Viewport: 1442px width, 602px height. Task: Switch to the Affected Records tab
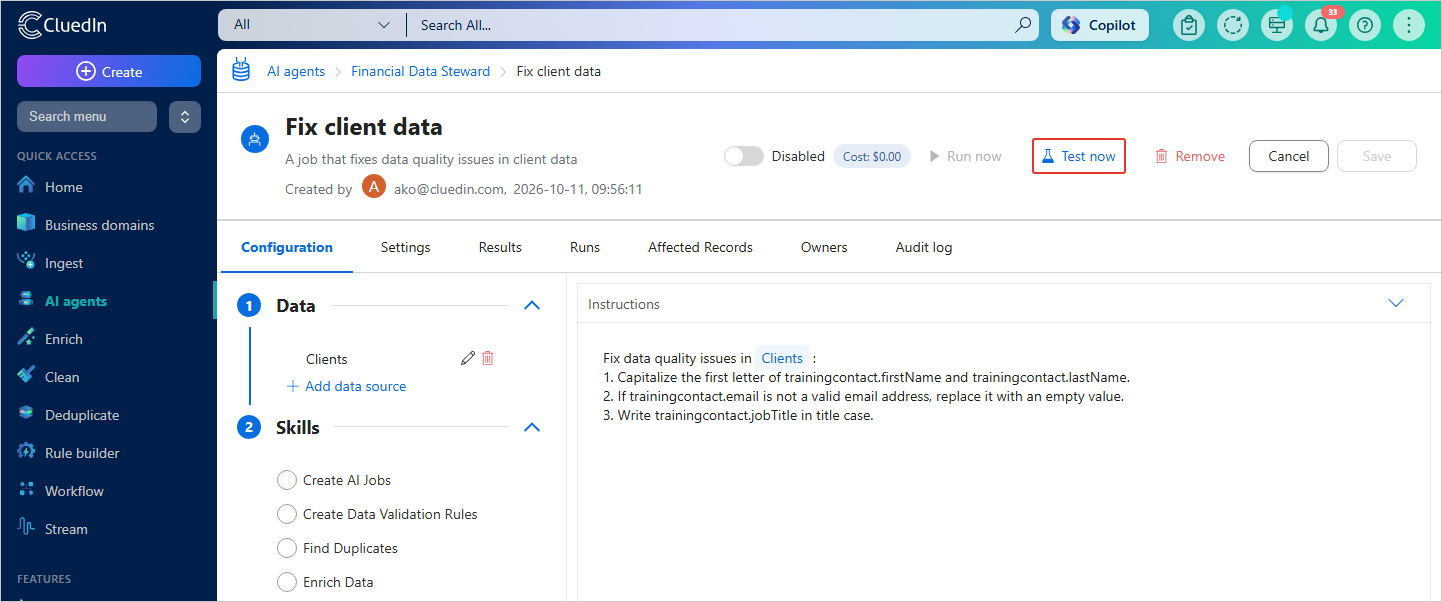pyautogui.click(x=700, y=247)
